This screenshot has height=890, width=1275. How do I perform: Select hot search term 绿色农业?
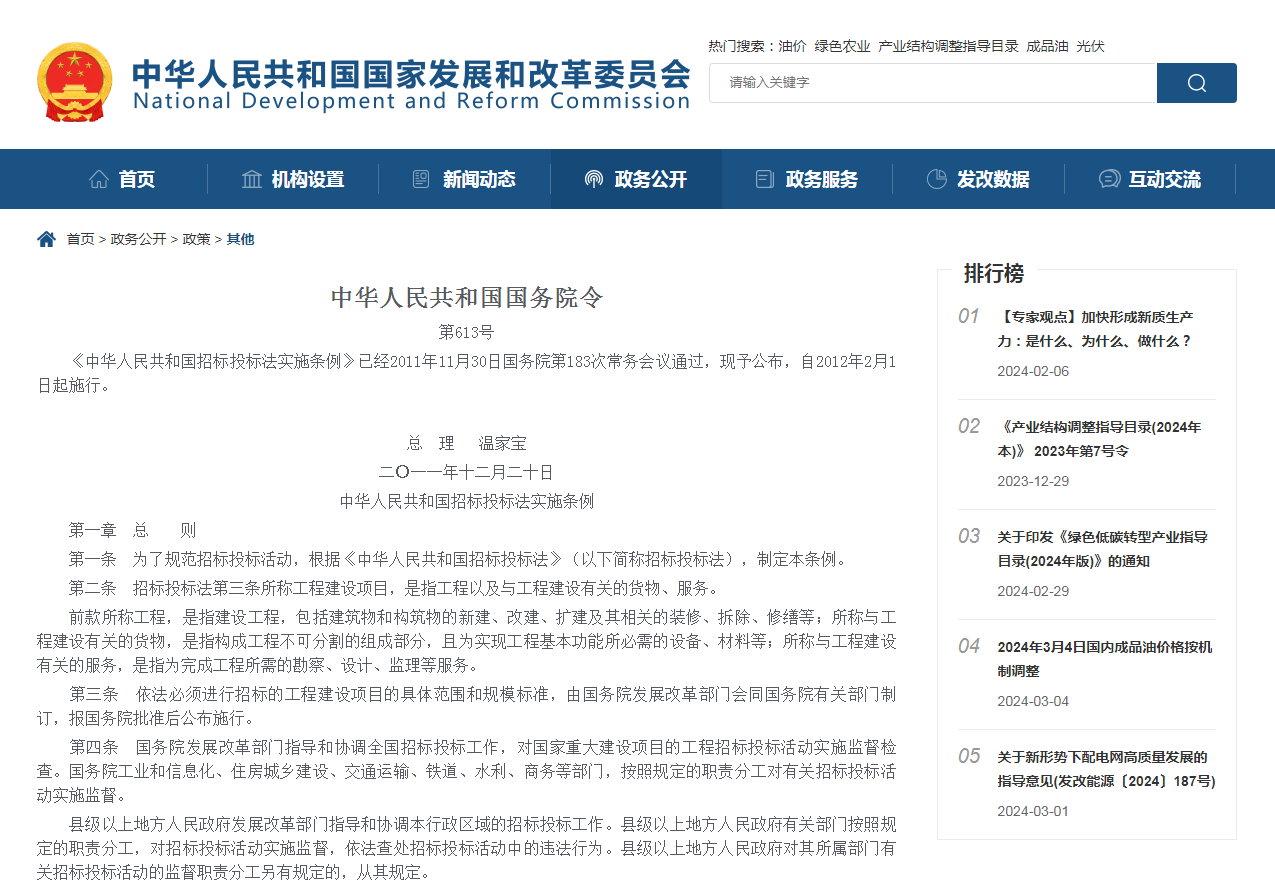pyautogui.click(x=842, y=46)
